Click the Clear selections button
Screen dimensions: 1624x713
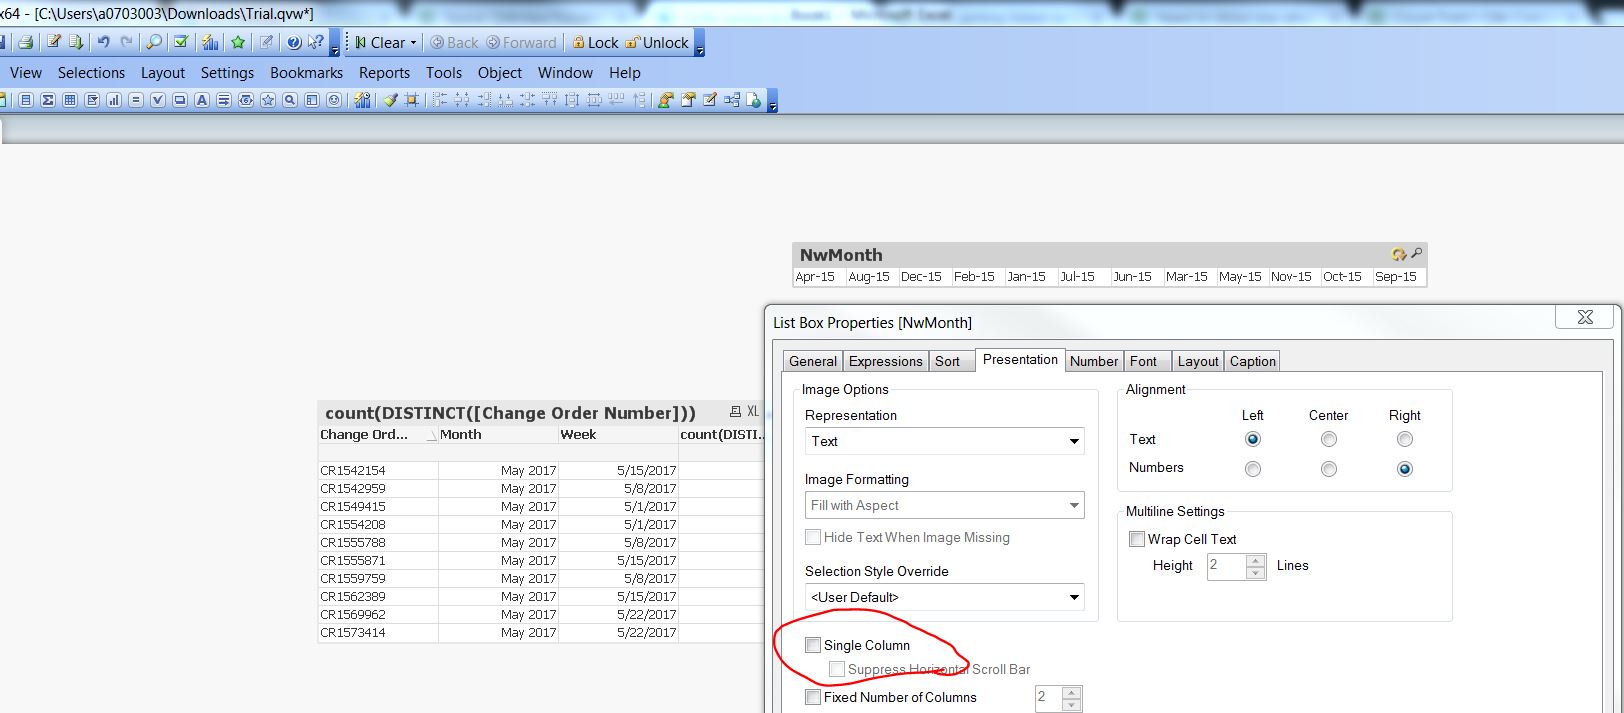[380, 43]
